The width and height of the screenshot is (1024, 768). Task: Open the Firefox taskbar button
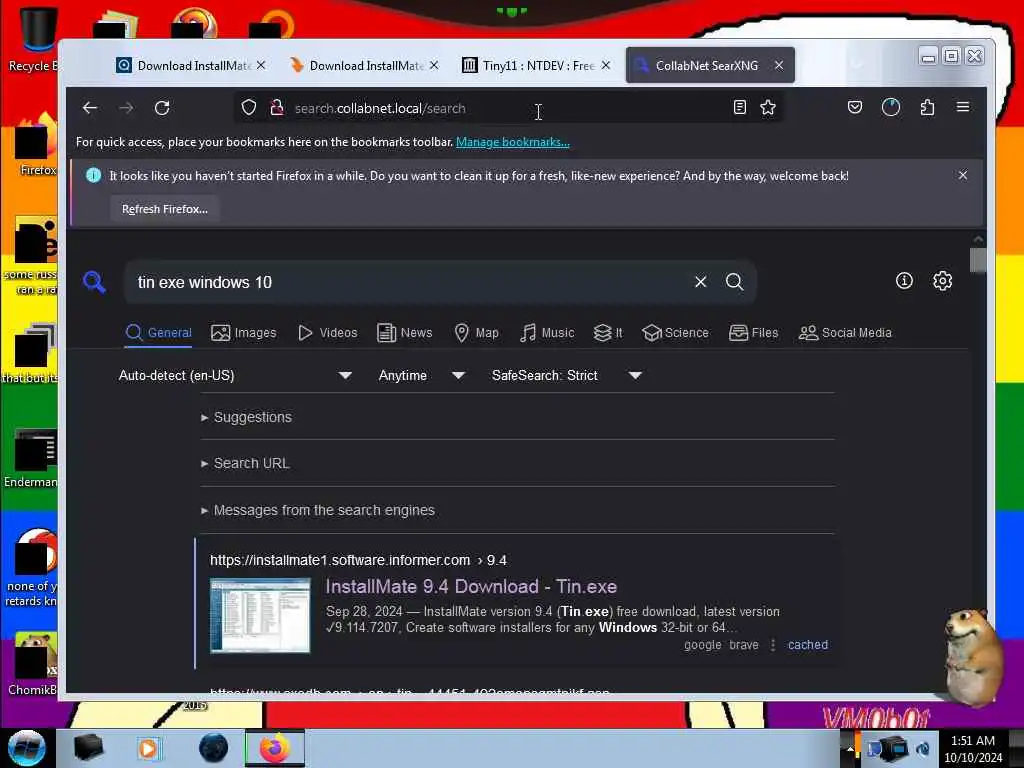point(275,748)
